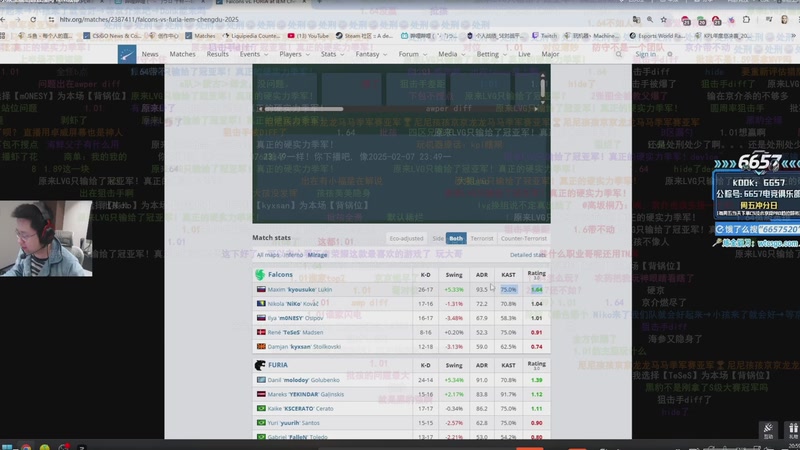
Task: Open the News nav item
Action: click(x=150, y=54)
